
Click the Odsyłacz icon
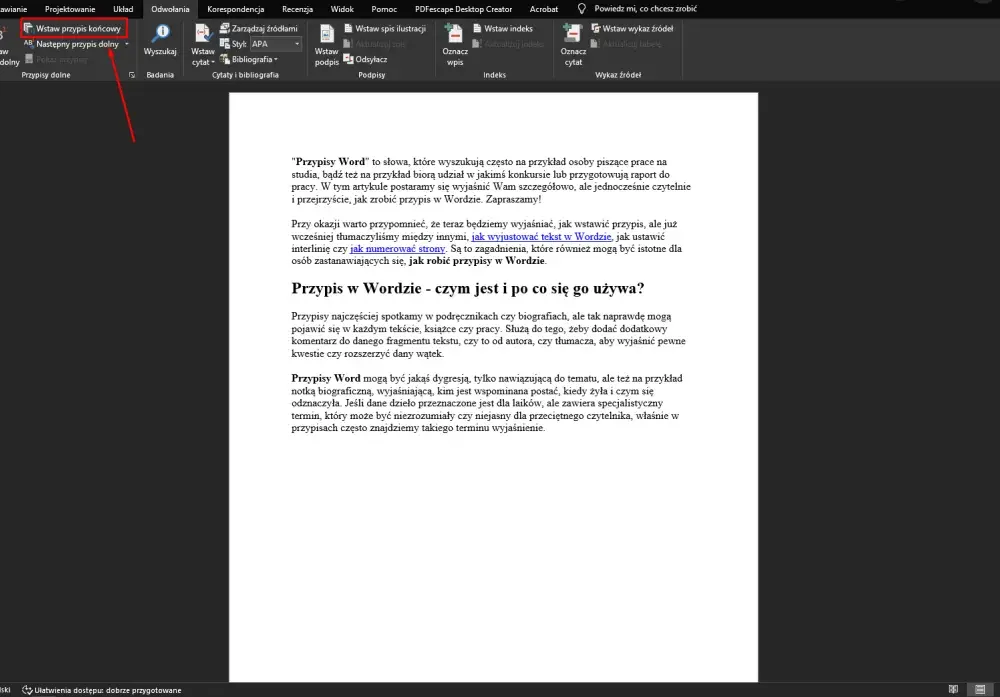tap(348, 59)
